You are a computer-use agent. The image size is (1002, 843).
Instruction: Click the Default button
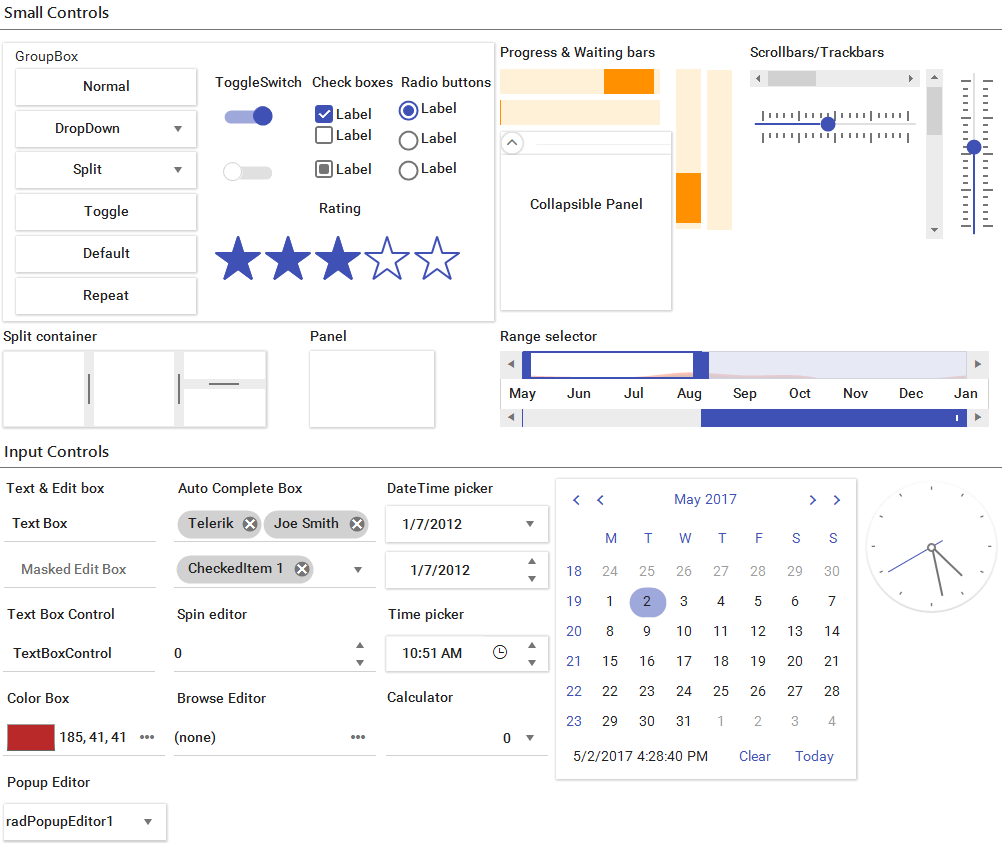(x=106, y=253)
